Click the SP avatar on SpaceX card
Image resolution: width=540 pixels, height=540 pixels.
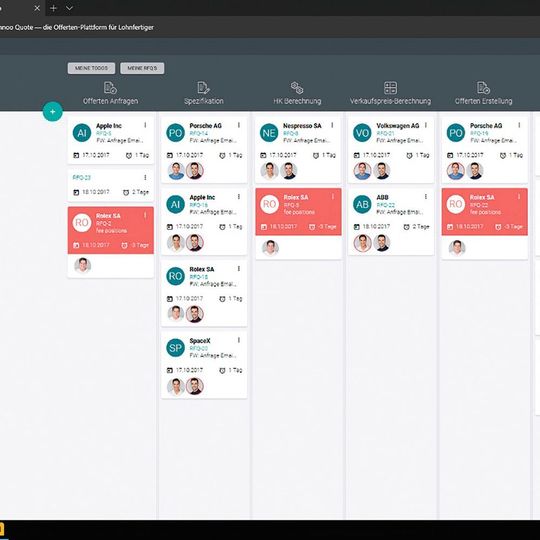175,347
